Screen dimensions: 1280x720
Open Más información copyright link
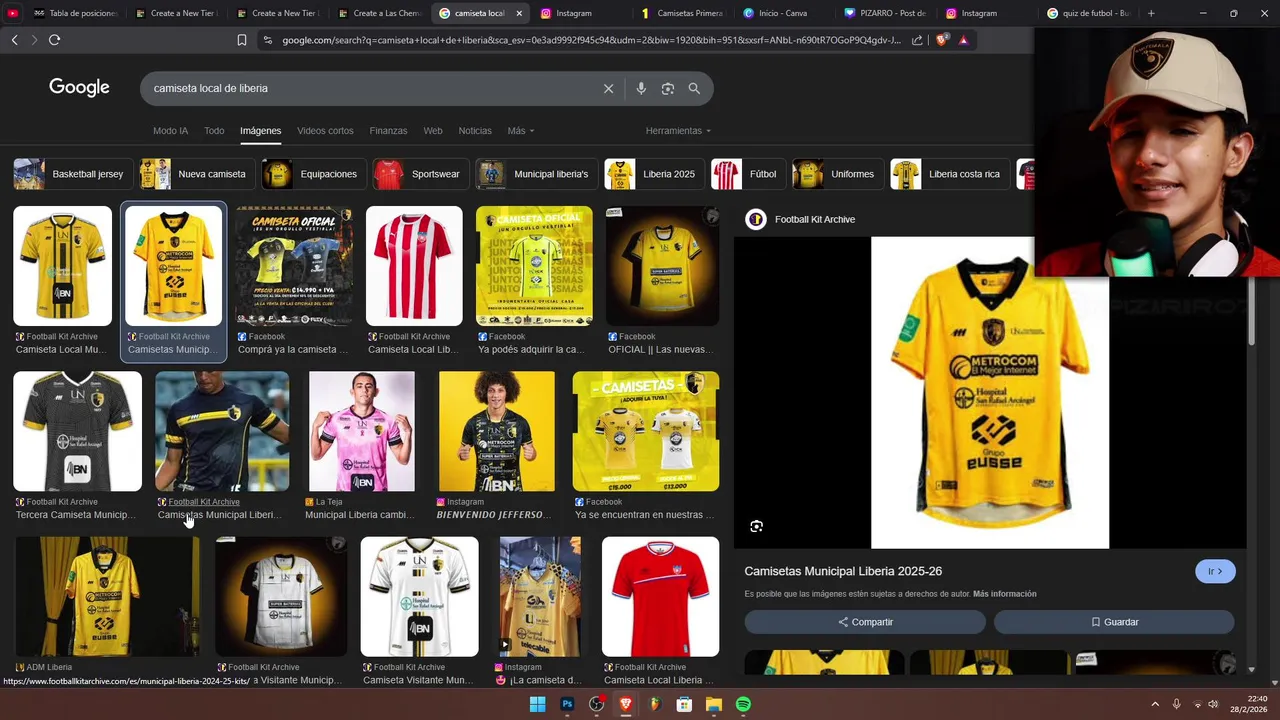point(1004,594)
